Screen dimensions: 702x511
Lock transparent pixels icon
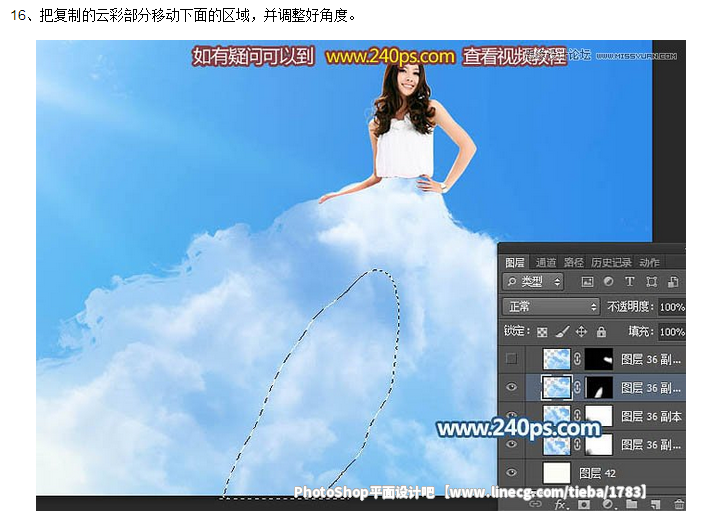click(542, 332)
